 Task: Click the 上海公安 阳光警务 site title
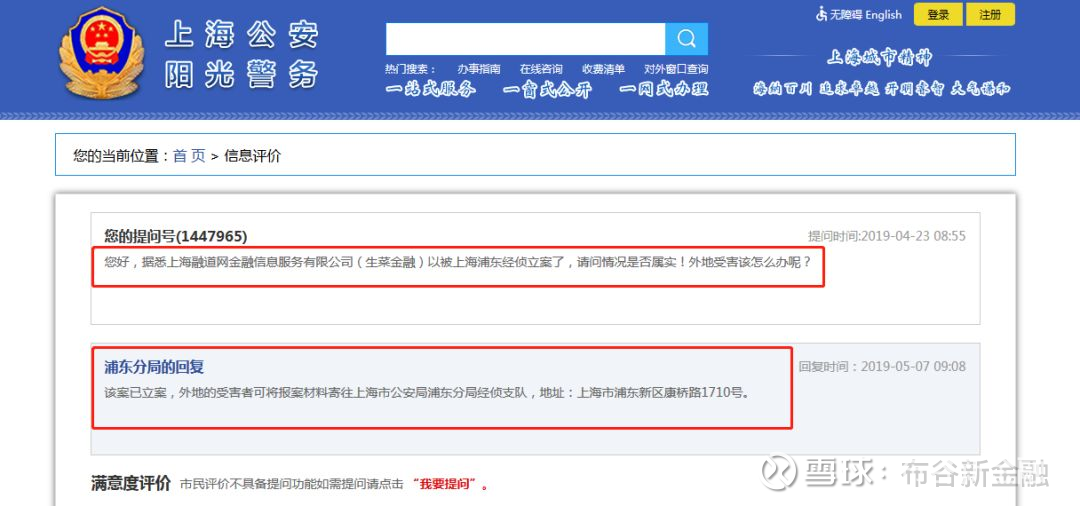(x=242, y=54)
